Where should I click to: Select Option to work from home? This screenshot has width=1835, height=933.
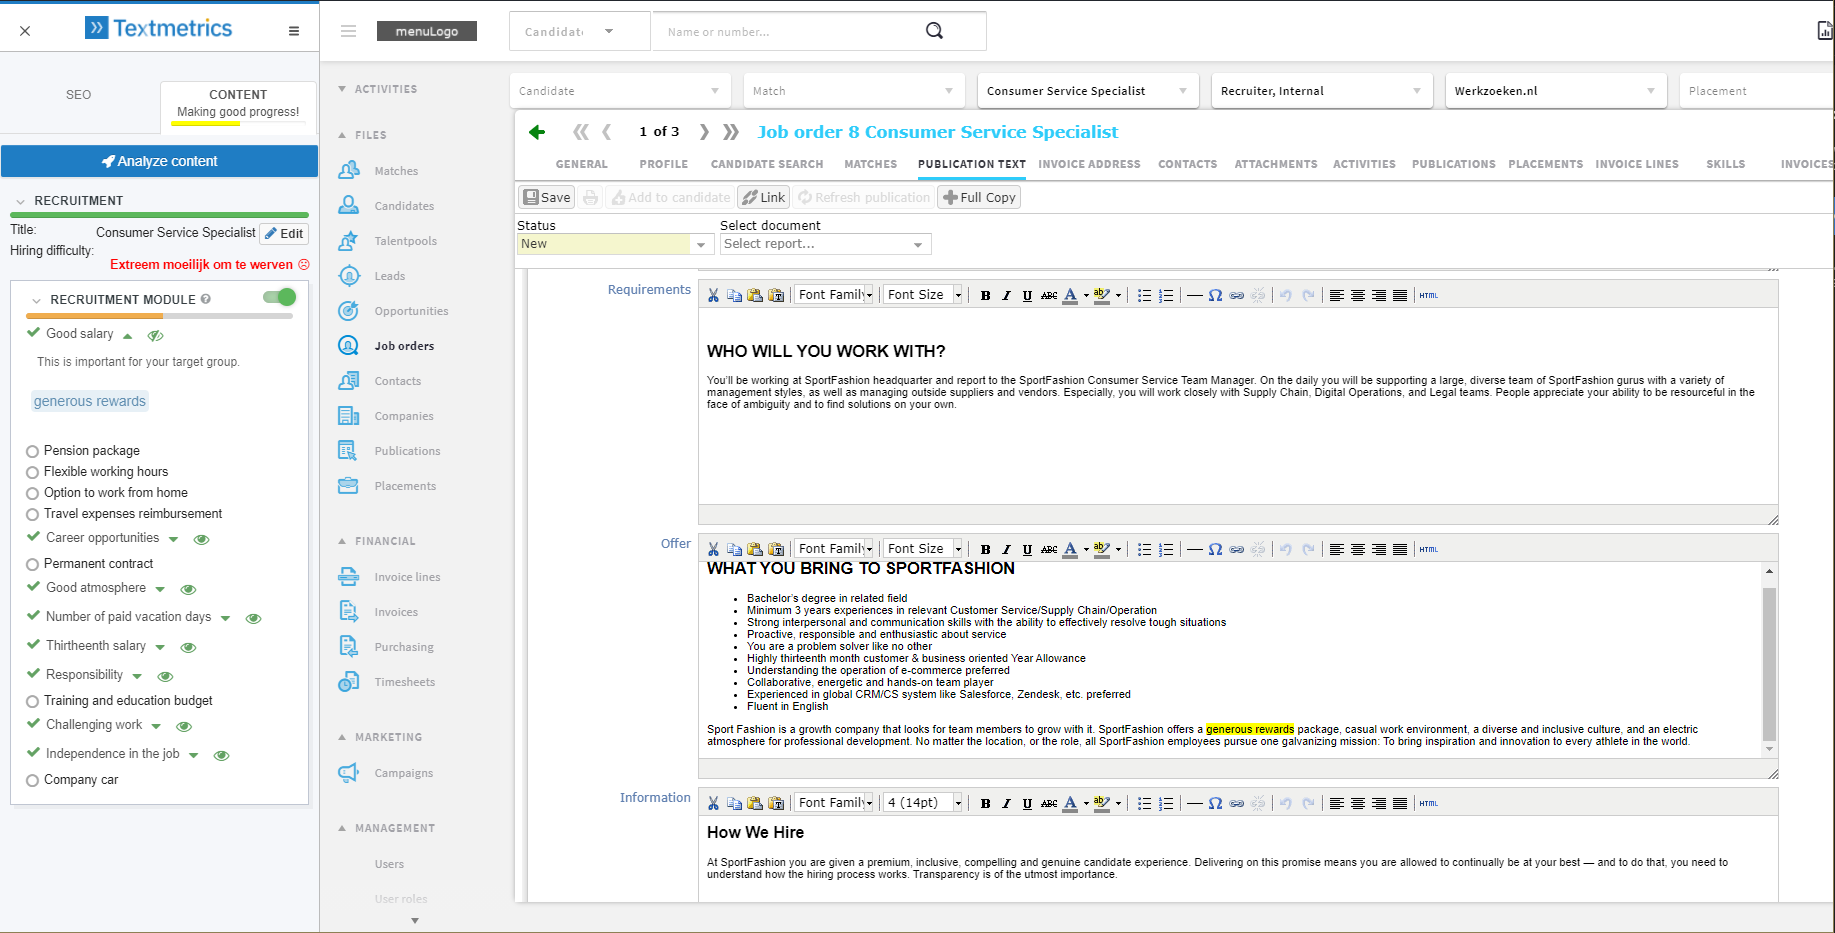32,493
